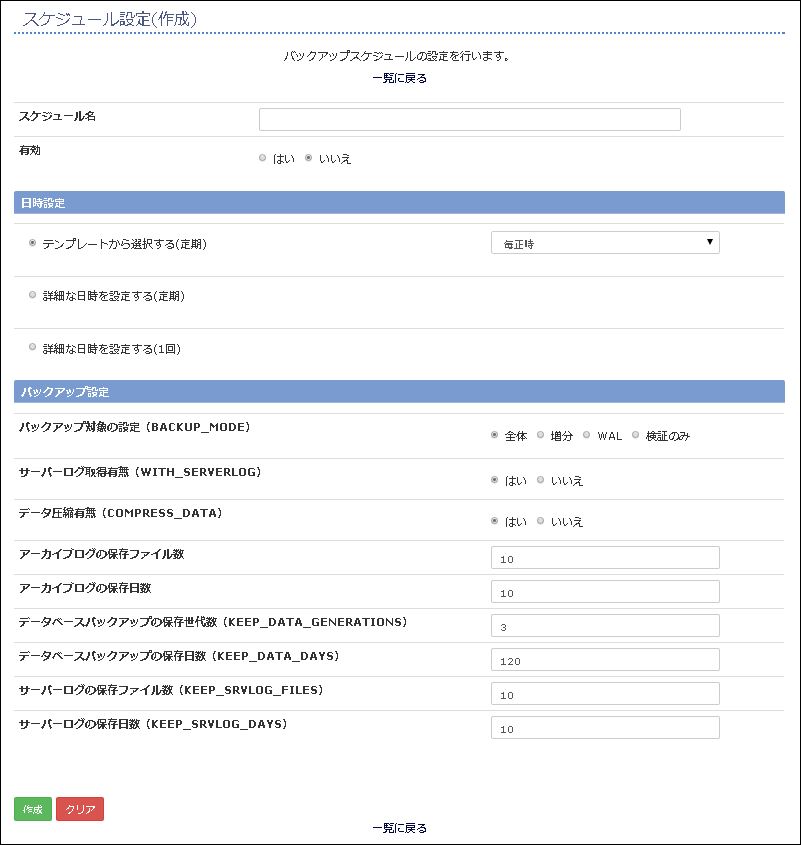Choose 詳細な日時を設定する(定期) radio option
This screenshot has width=801, height=845.
point(32,295)
